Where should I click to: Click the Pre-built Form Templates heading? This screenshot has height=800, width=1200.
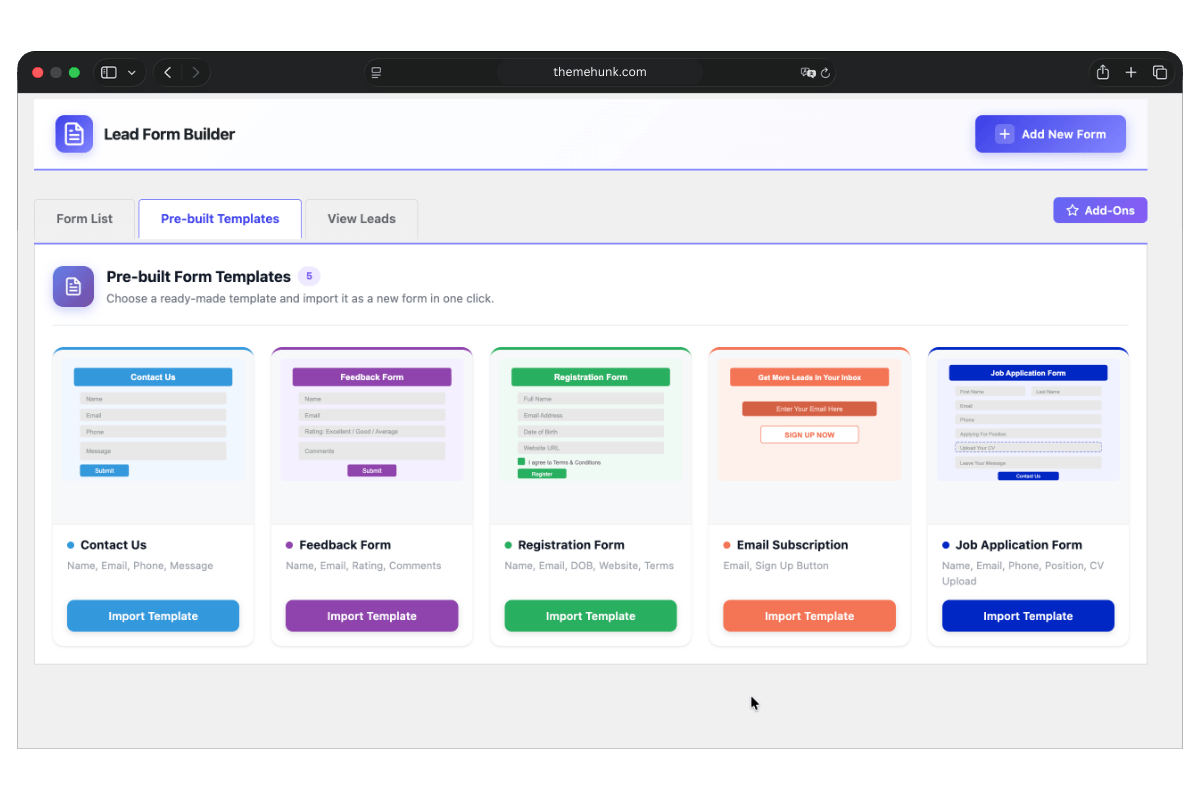199,277
